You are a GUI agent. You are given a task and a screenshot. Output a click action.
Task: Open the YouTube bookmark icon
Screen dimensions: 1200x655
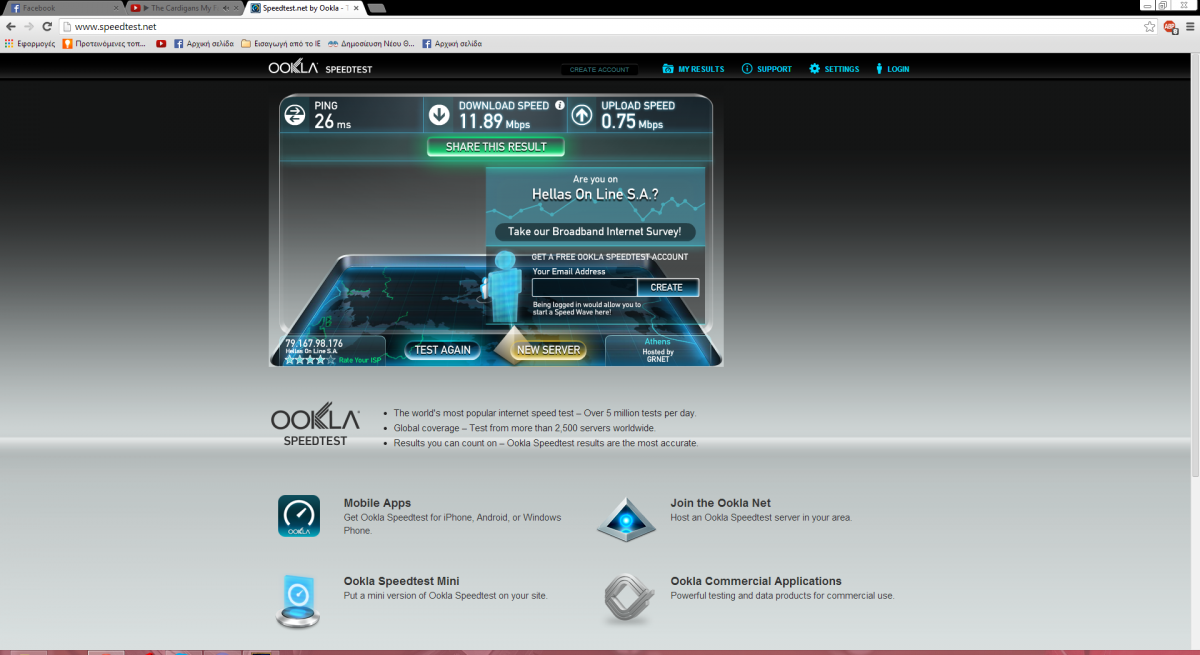161,43
